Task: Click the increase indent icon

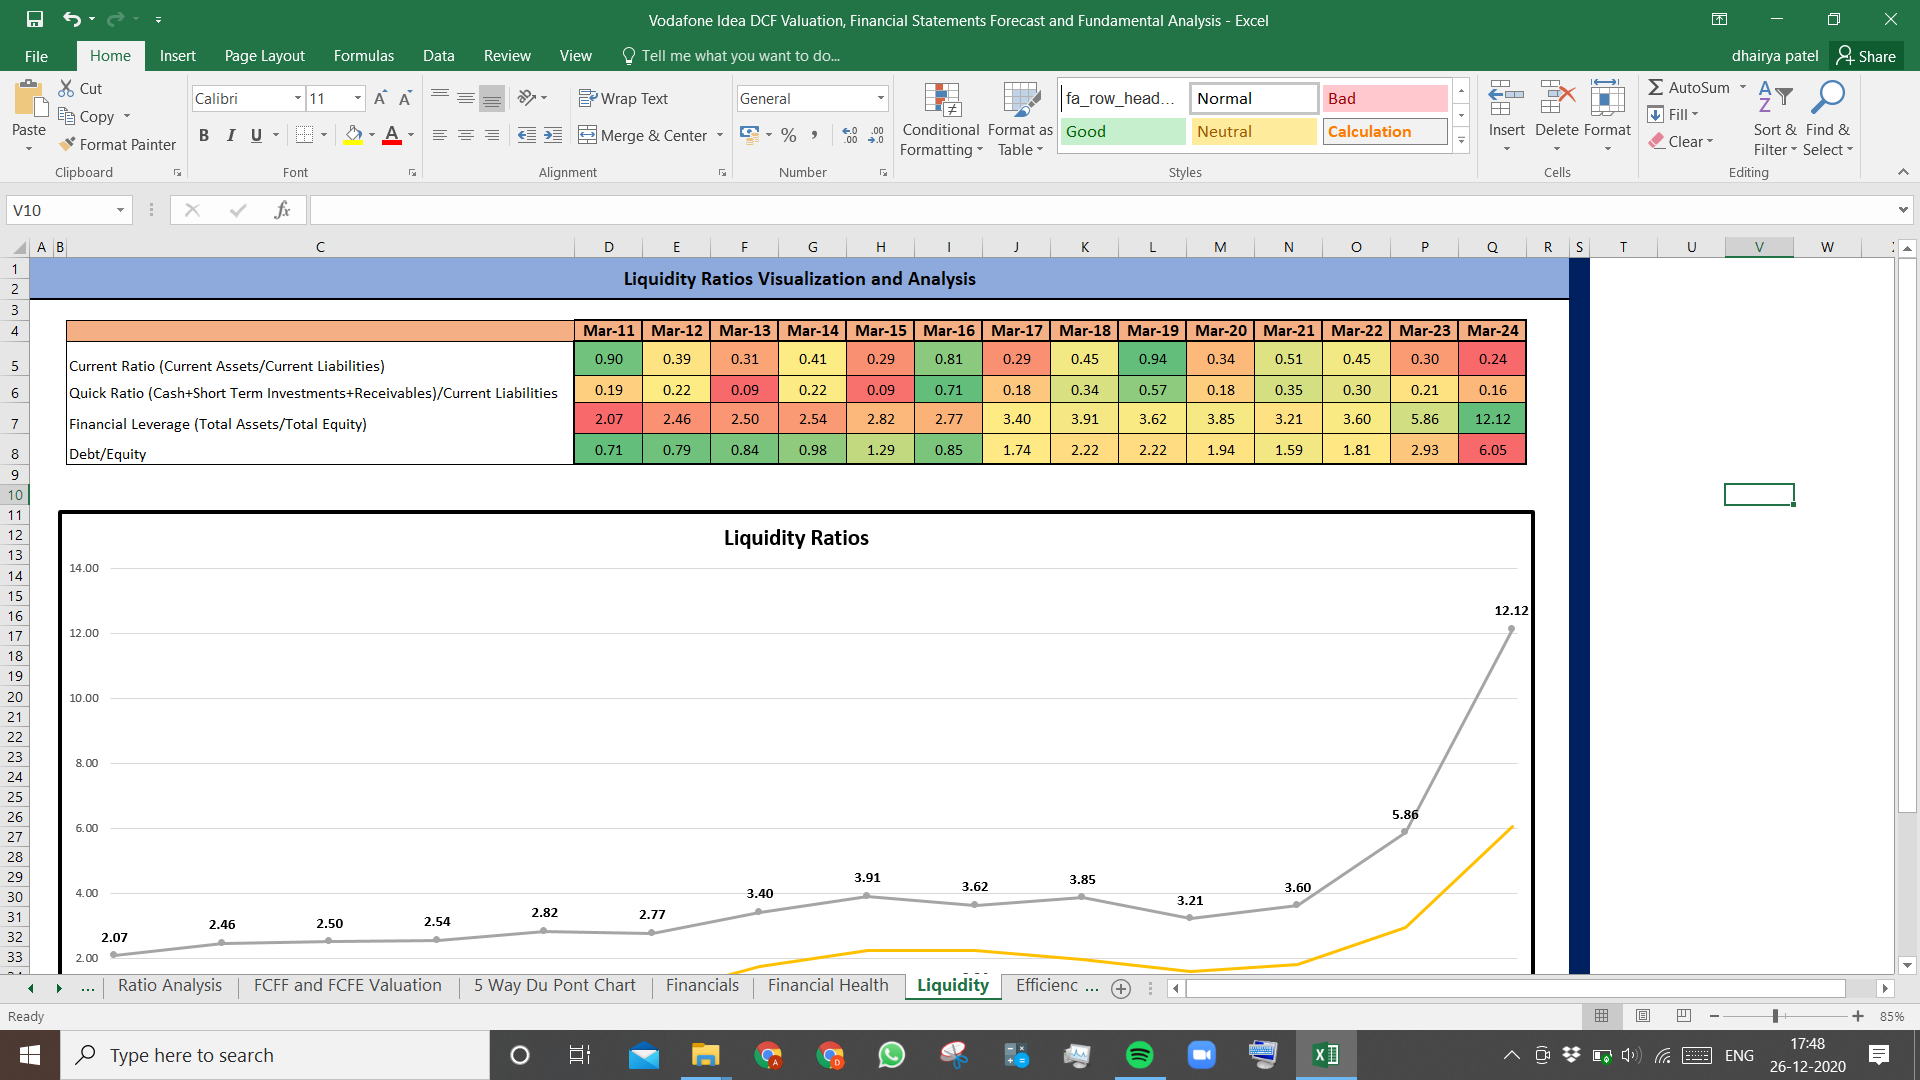Action: pos(553,135)
